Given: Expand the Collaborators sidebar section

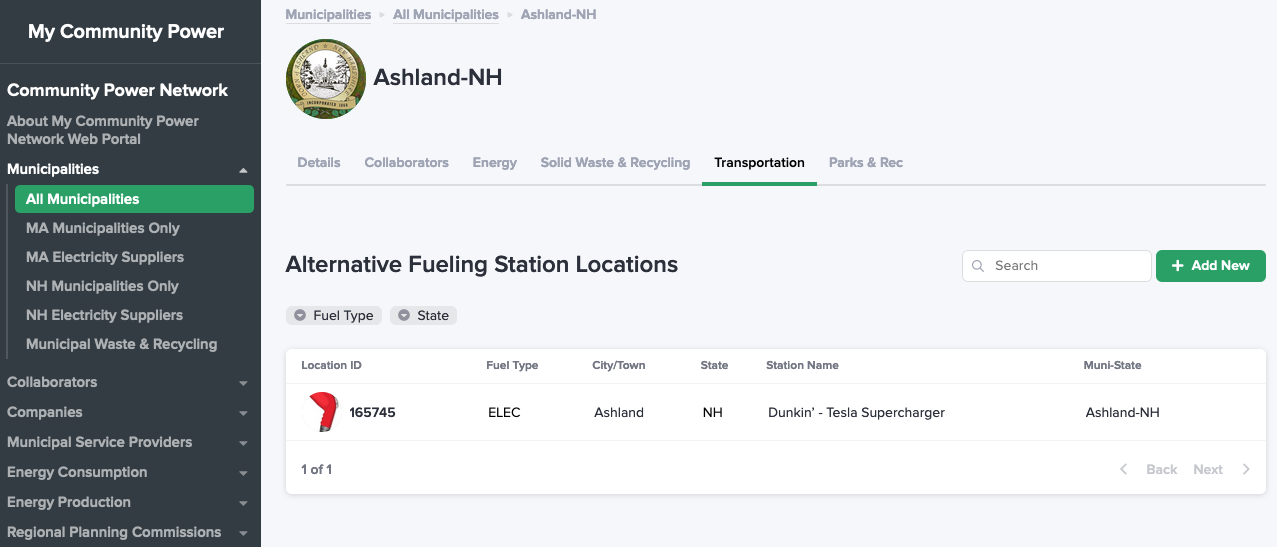Looking at the screenshot, I should [x=243, y=383].
